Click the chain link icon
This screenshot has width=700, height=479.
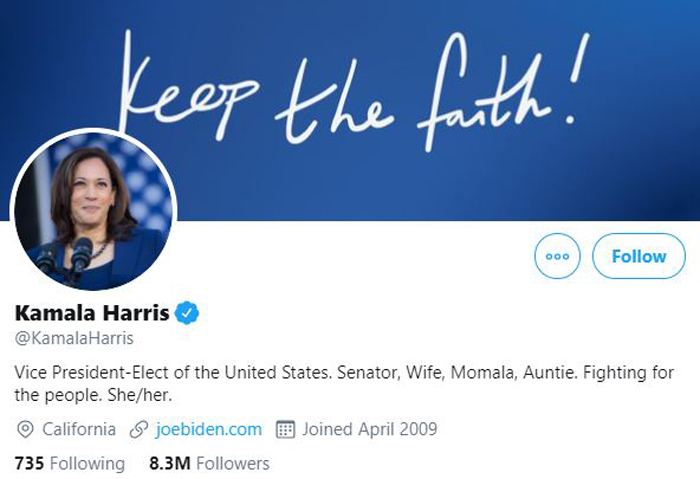(139, 429)
